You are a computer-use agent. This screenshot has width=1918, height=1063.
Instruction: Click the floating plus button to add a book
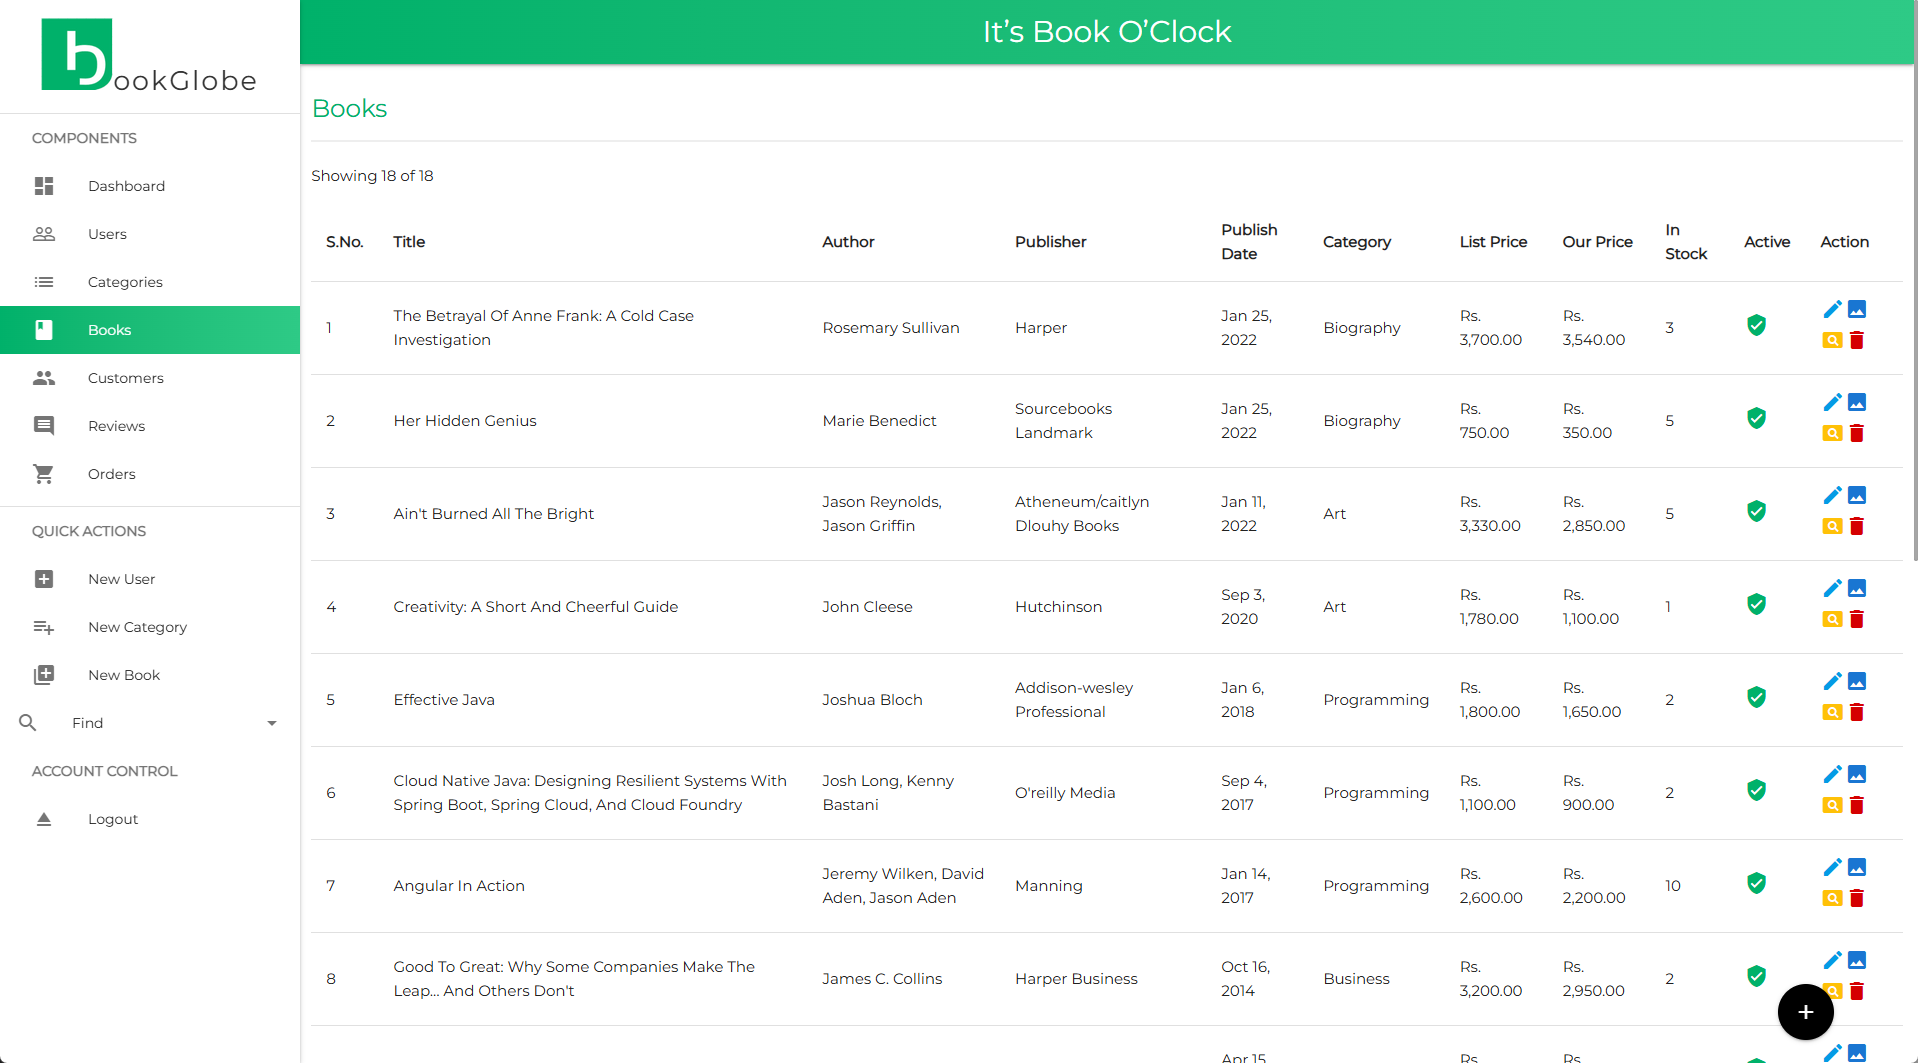pyautogui.click(x=1805, y=1011)
